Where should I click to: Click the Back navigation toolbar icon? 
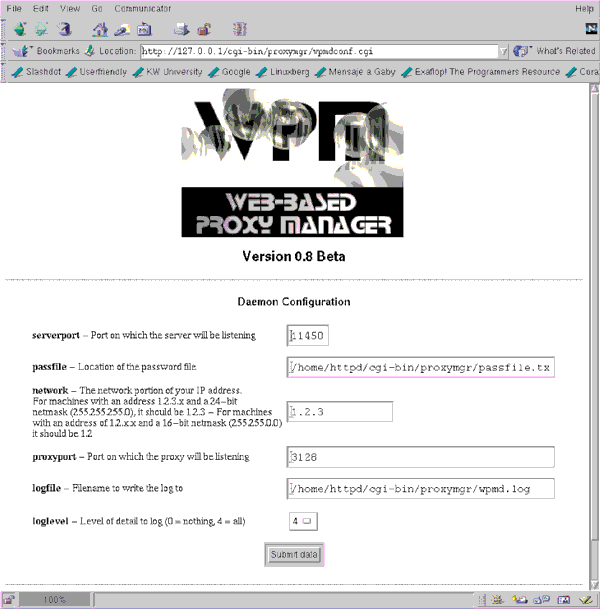pos(21,29)
